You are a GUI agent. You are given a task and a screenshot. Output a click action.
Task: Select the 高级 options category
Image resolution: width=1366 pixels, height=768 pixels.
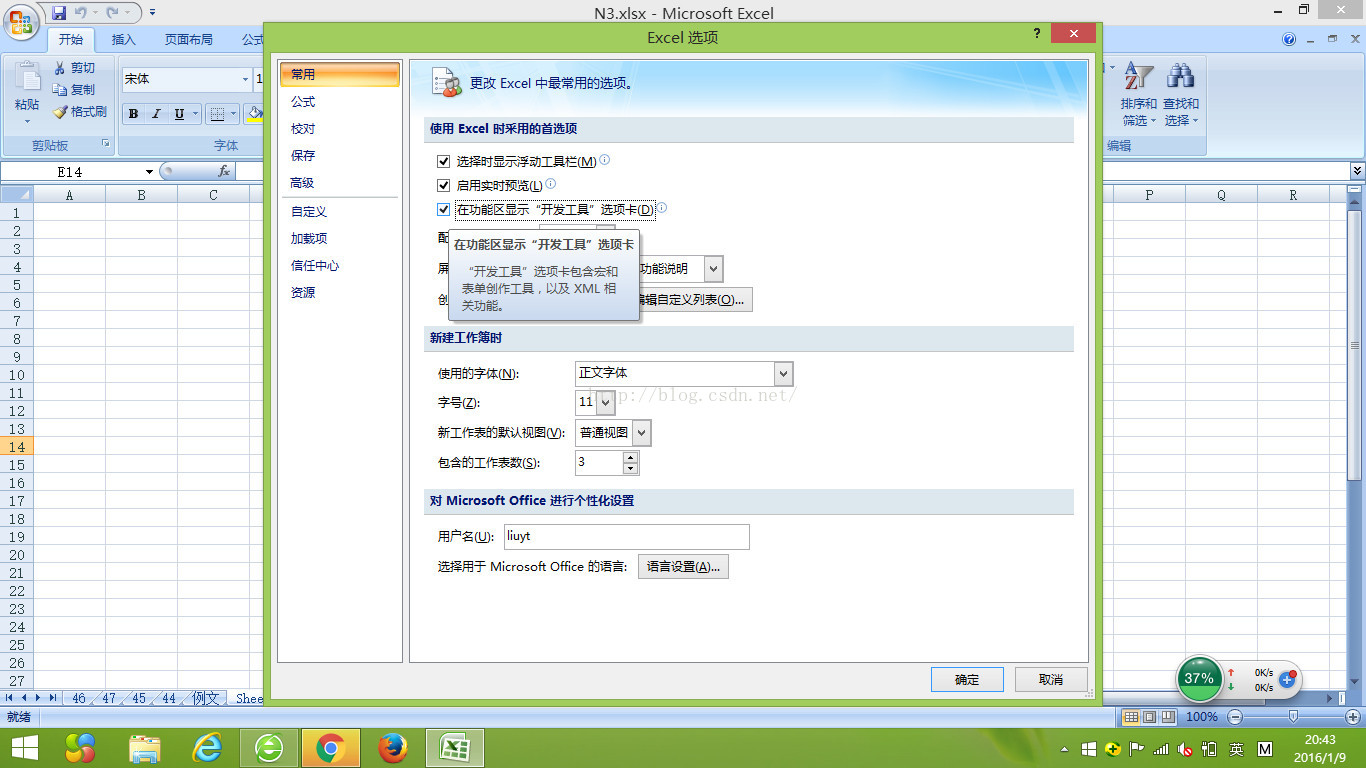[340, 183]
